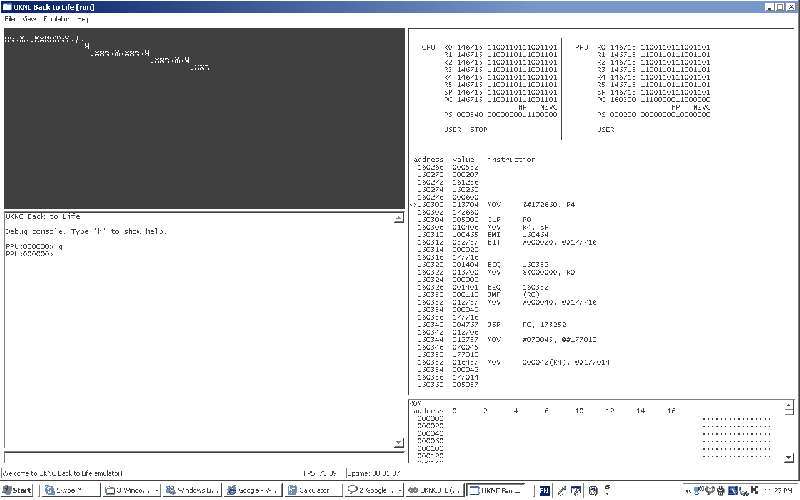Click the UKNC app icon in title bar
800x500 pixels.
coord(7,7)
